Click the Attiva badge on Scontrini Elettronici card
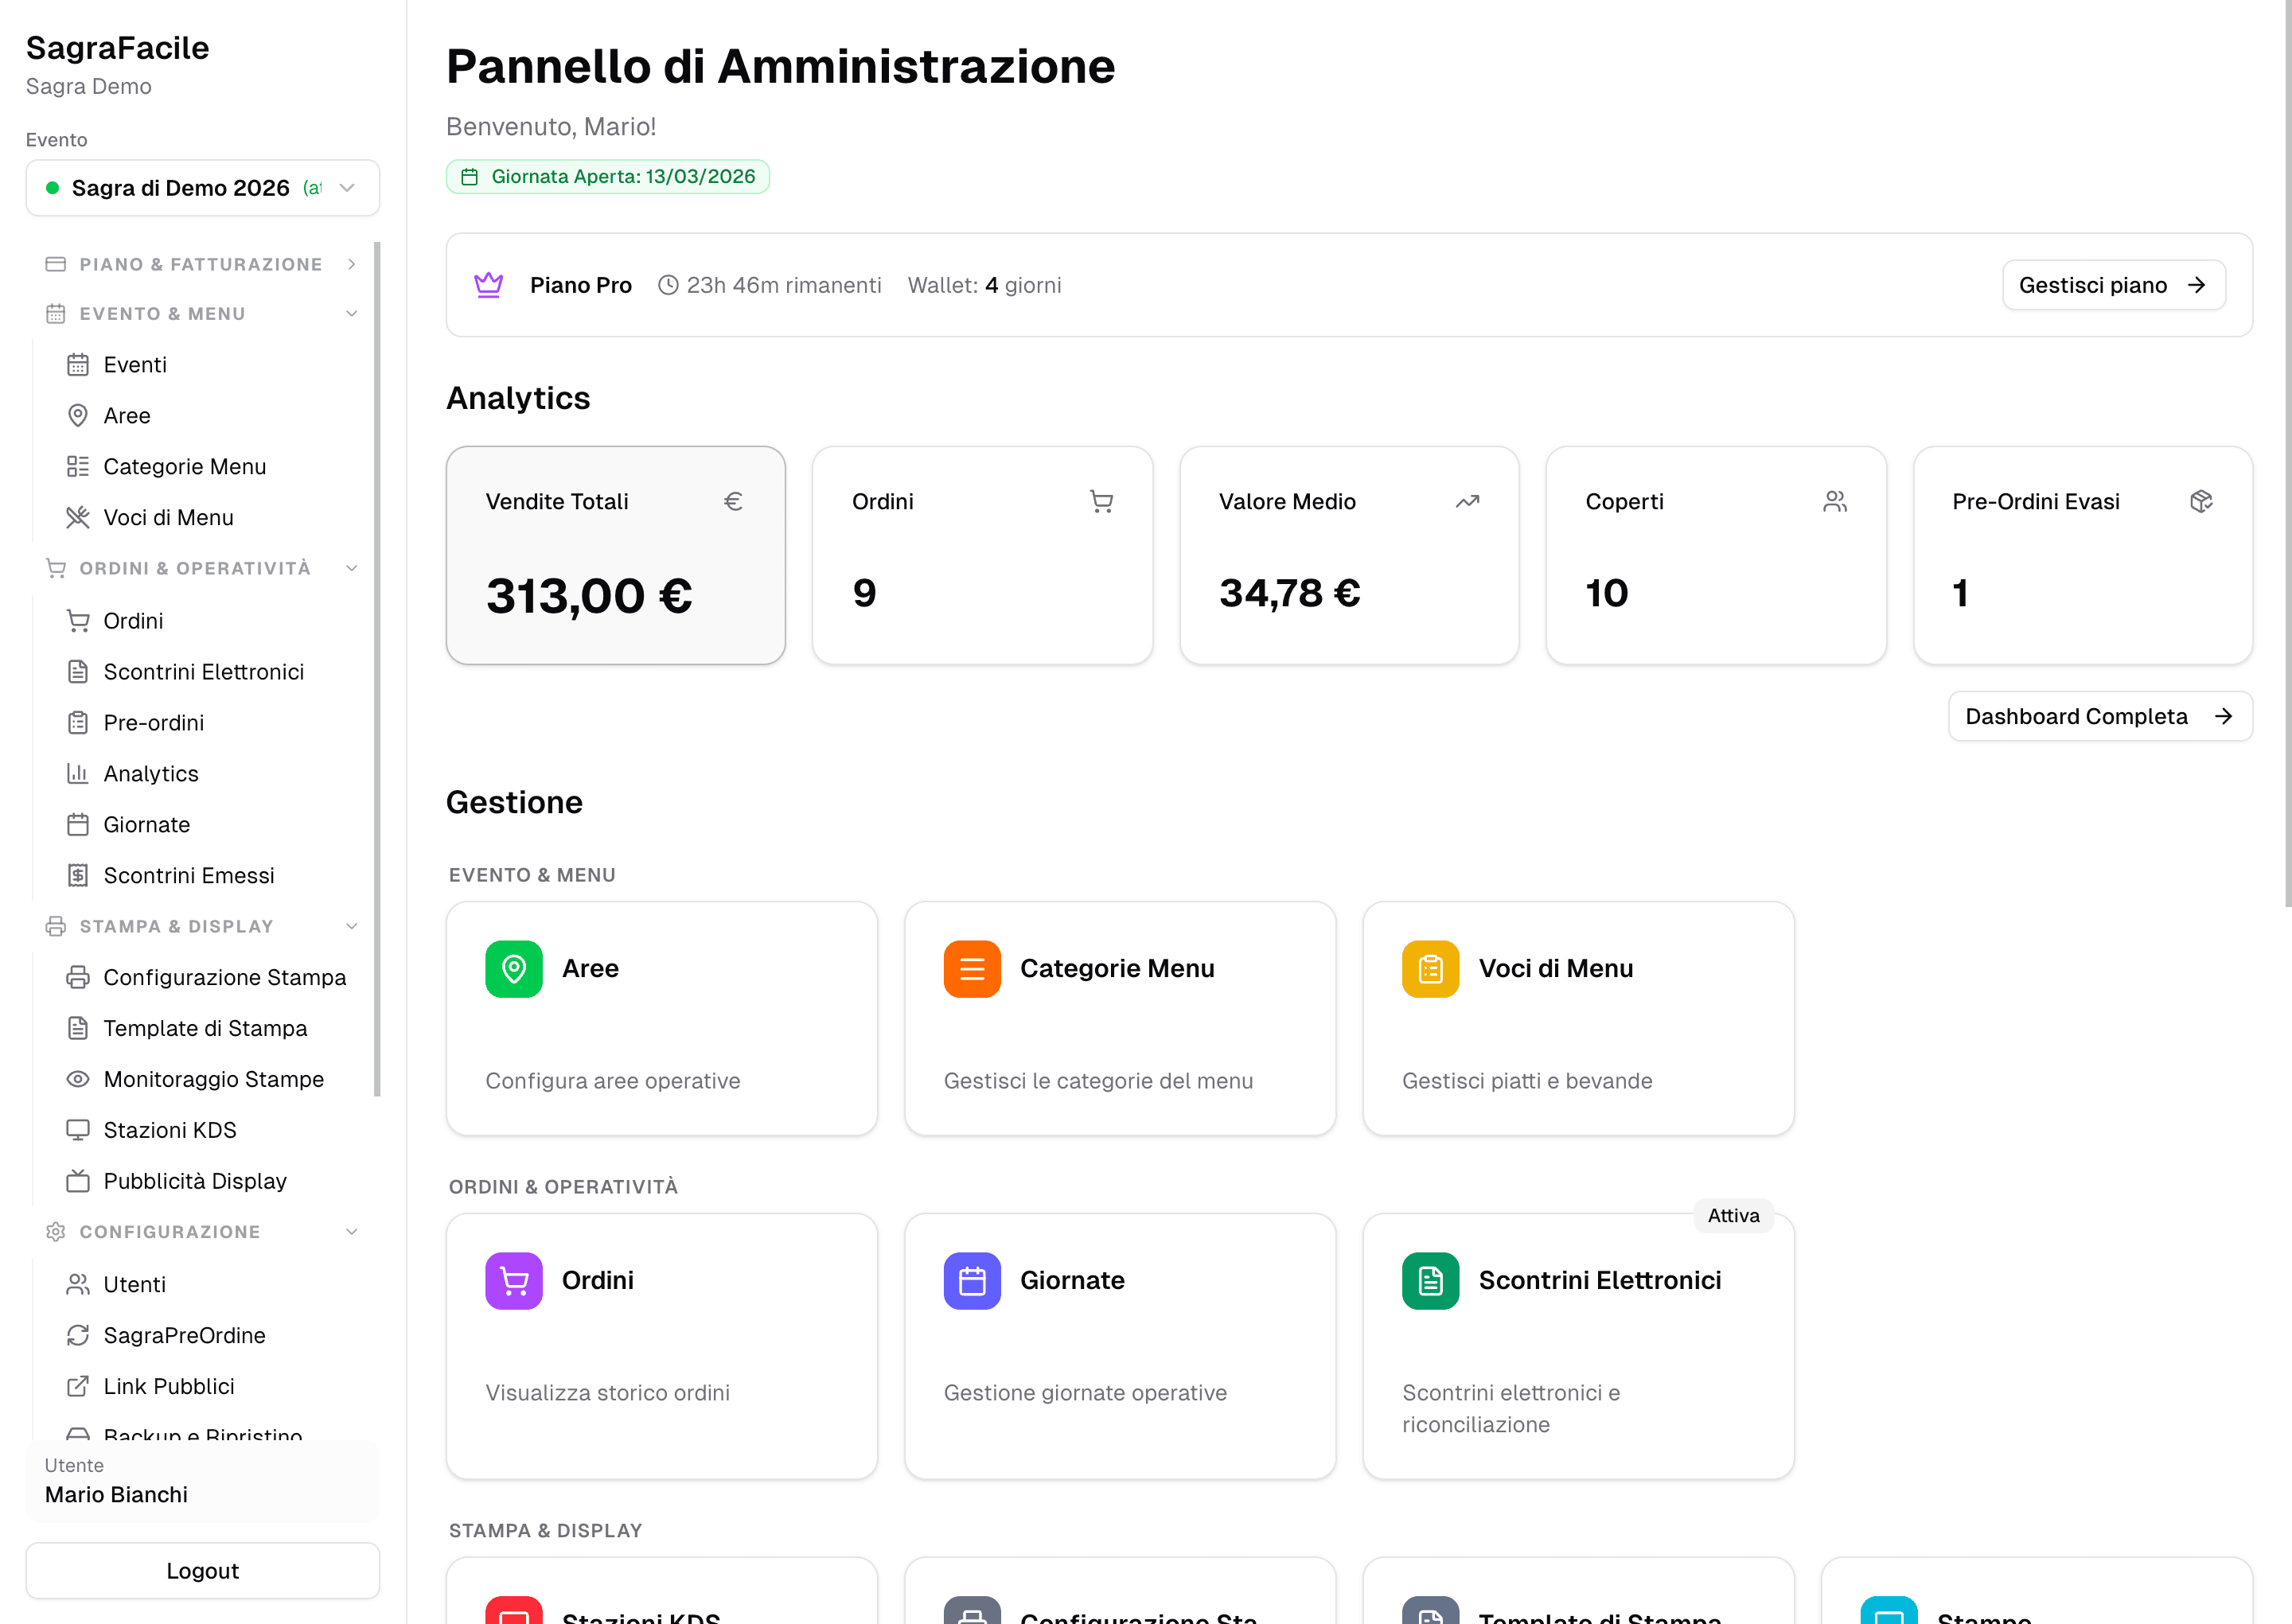This screenshot has width=2292, height=1624. (x=1733, y=1216)
